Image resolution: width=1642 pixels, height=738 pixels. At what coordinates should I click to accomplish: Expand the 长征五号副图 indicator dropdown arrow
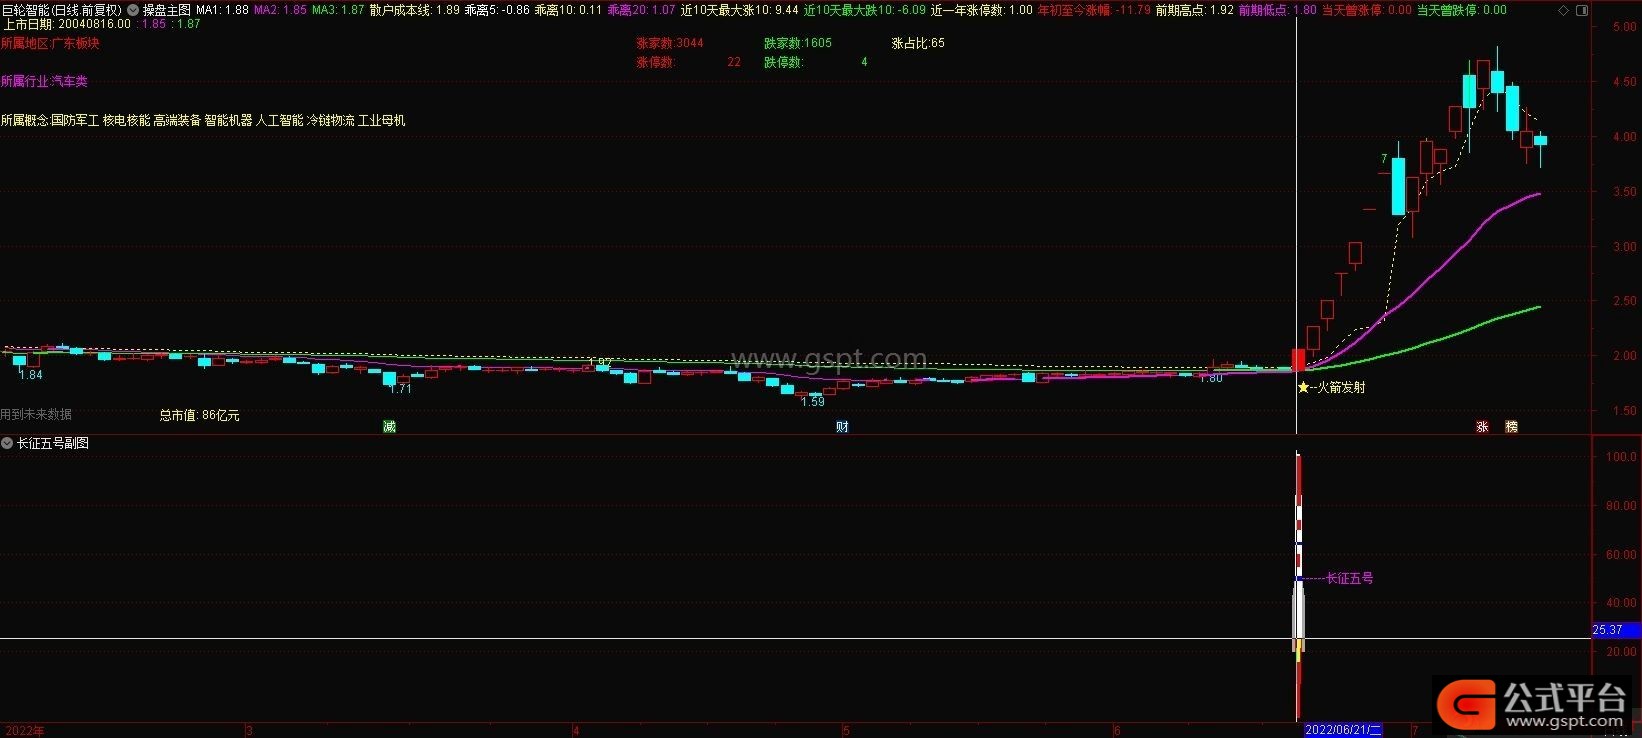pos(7,443)
